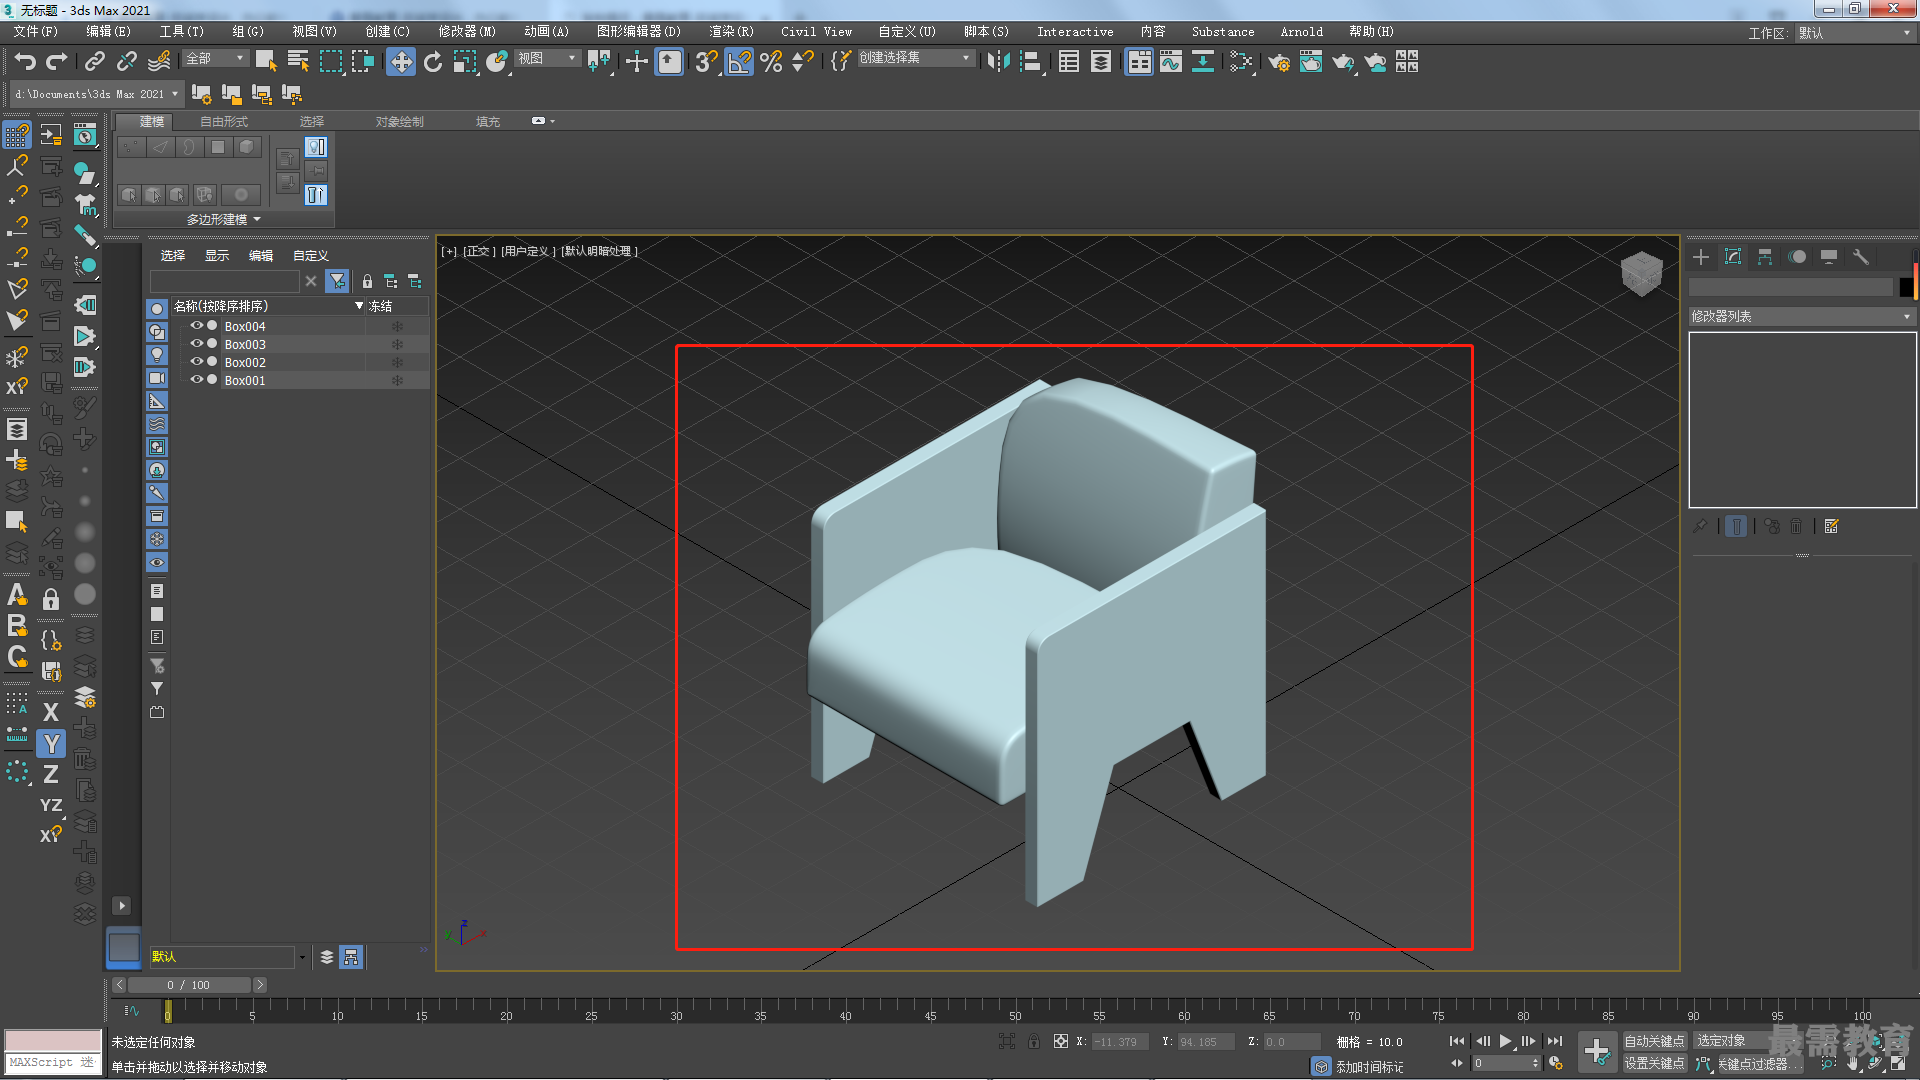
Task: Expand the '修改器列表' modifier dropdown
Action: click(1801, 316)
